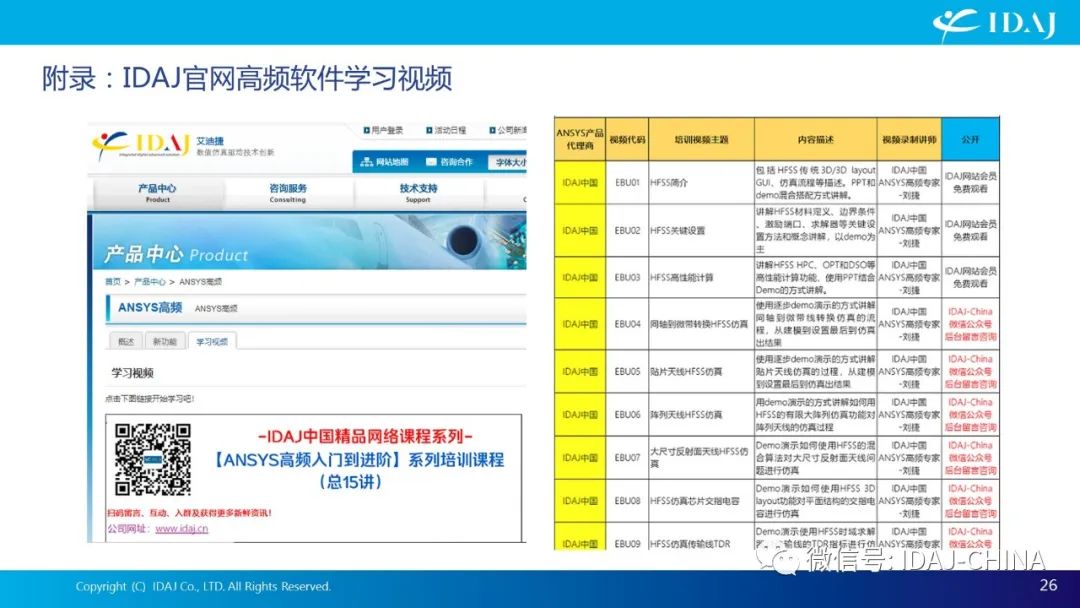This screenshot has width=1080, height=608.
Task: Click the ANSYS高频 section heading
Action: 150,307
